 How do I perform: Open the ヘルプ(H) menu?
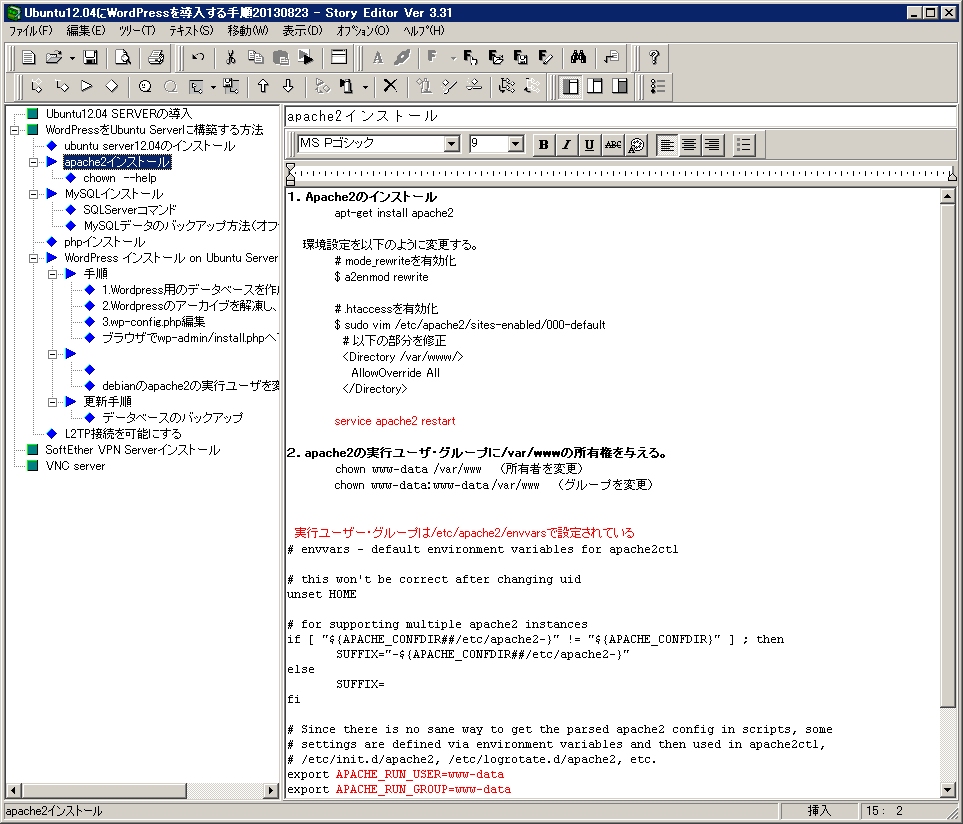coord(424,31)
